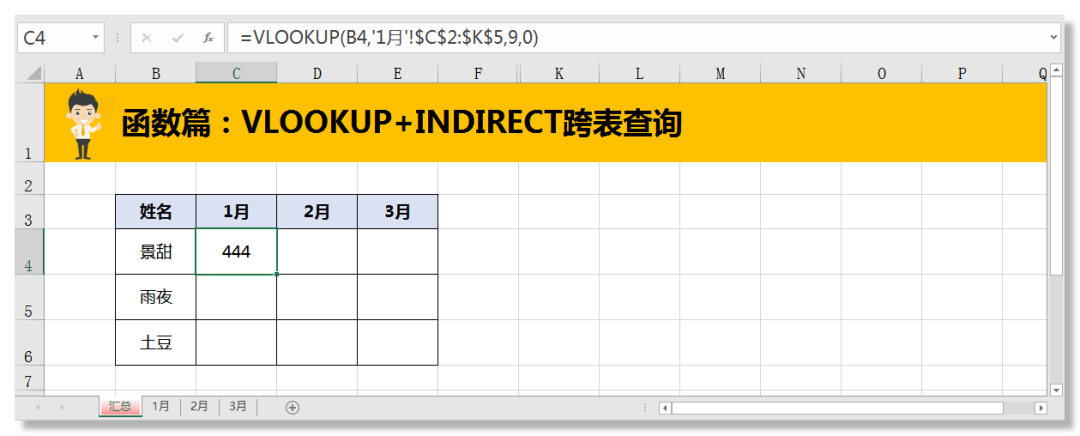Select column O header
The height and width of the screenshot is (436, 1080).
[x=881, y=74]
